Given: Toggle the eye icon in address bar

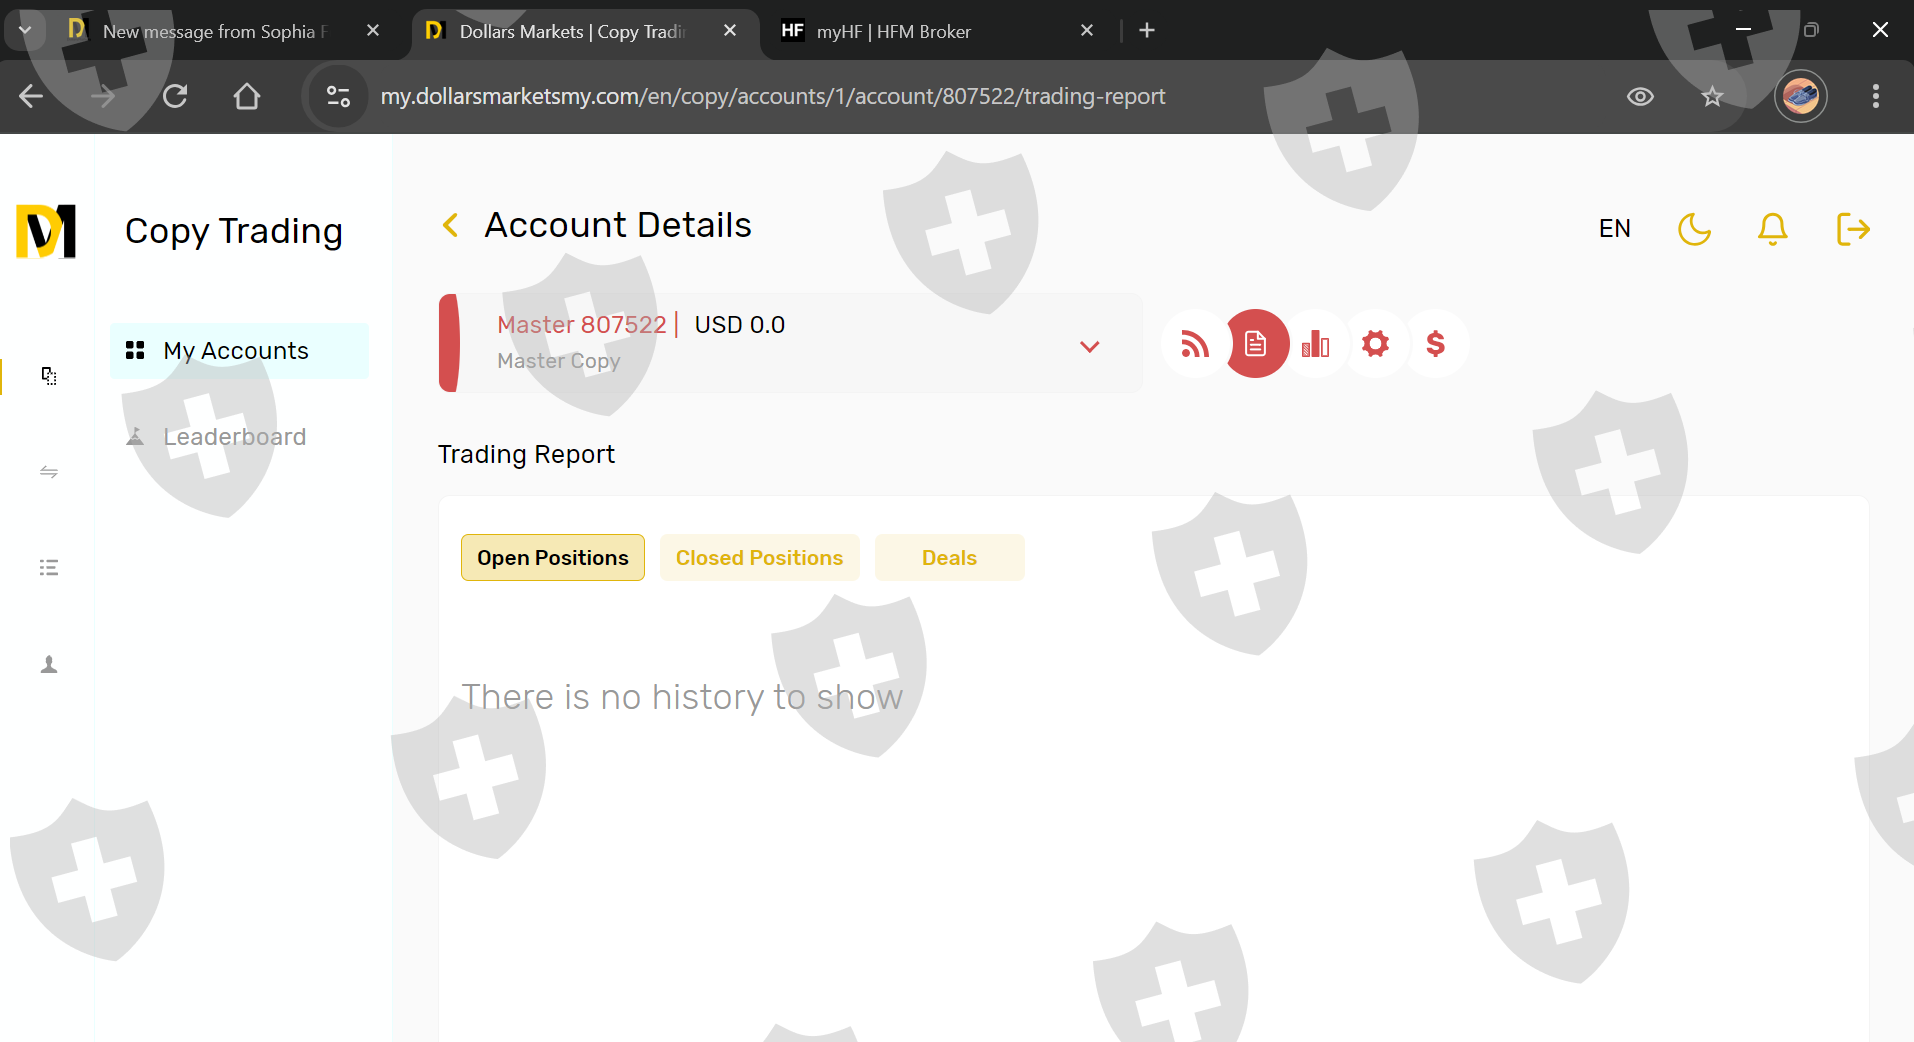Looking at the screenshot, I should pyautogui.click(x=1640, y=97).
